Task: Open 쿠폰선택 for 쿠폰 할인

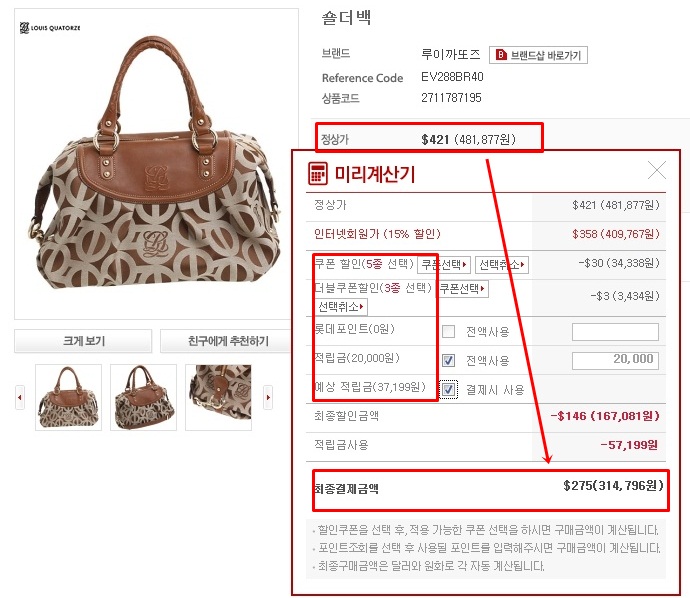Action: tap(444, 264)
